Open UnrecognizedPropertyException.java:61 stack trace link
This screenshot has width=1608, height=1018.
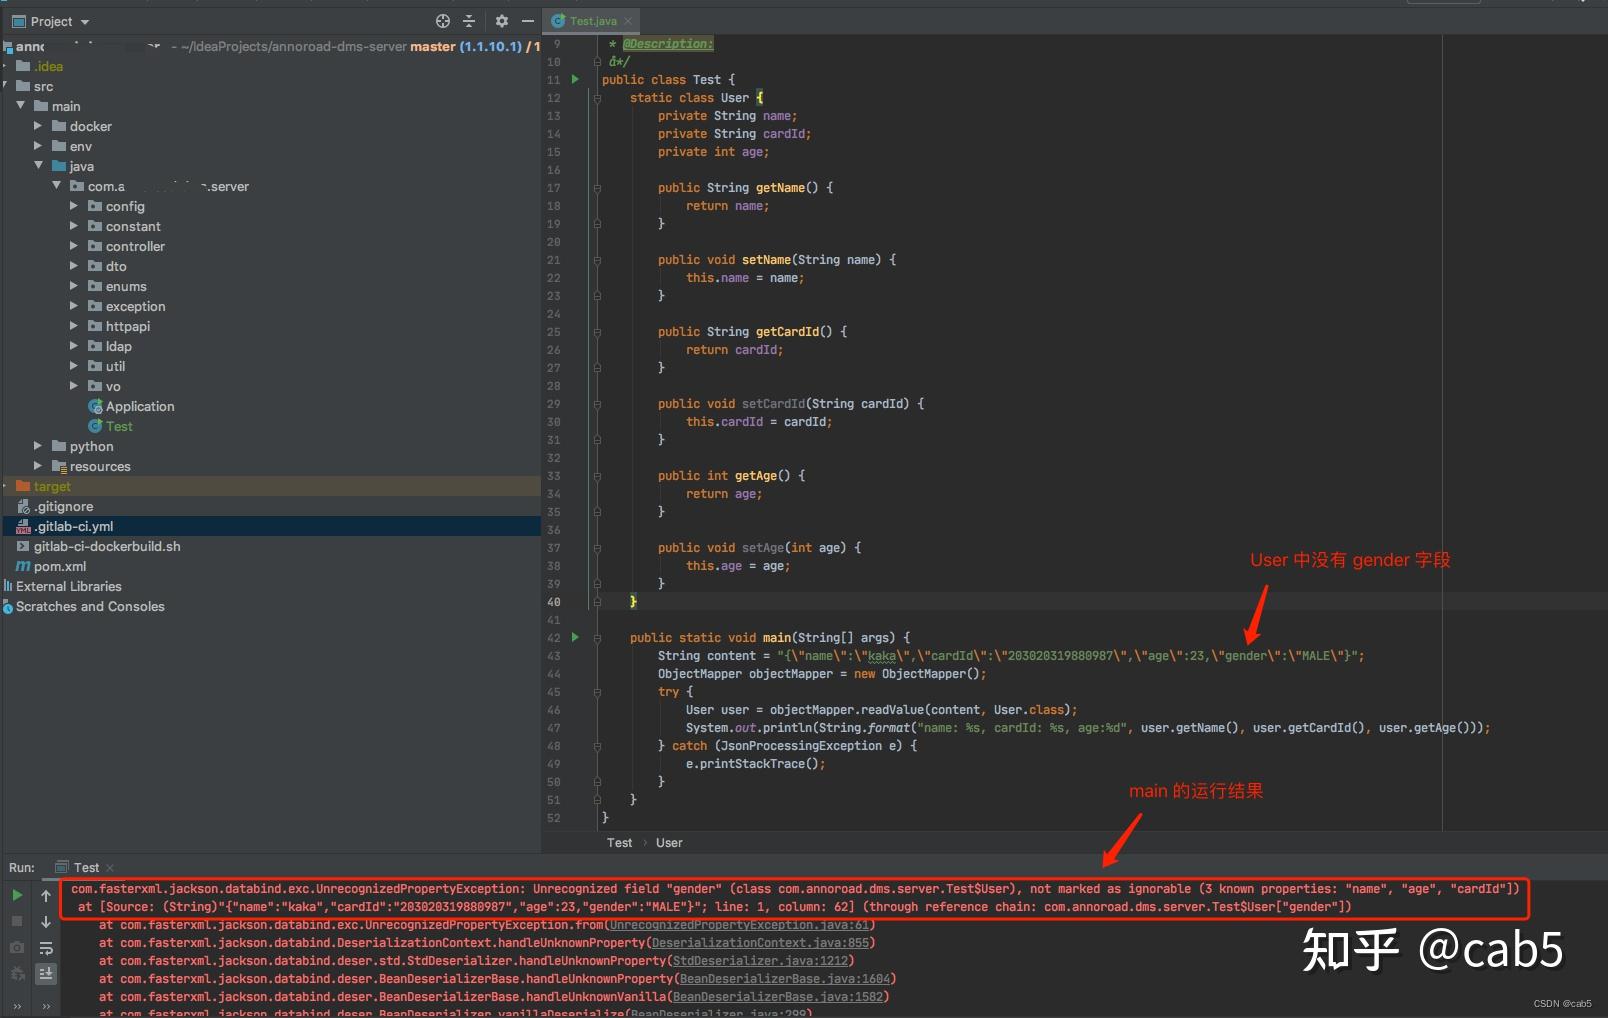tap(740, 925)
